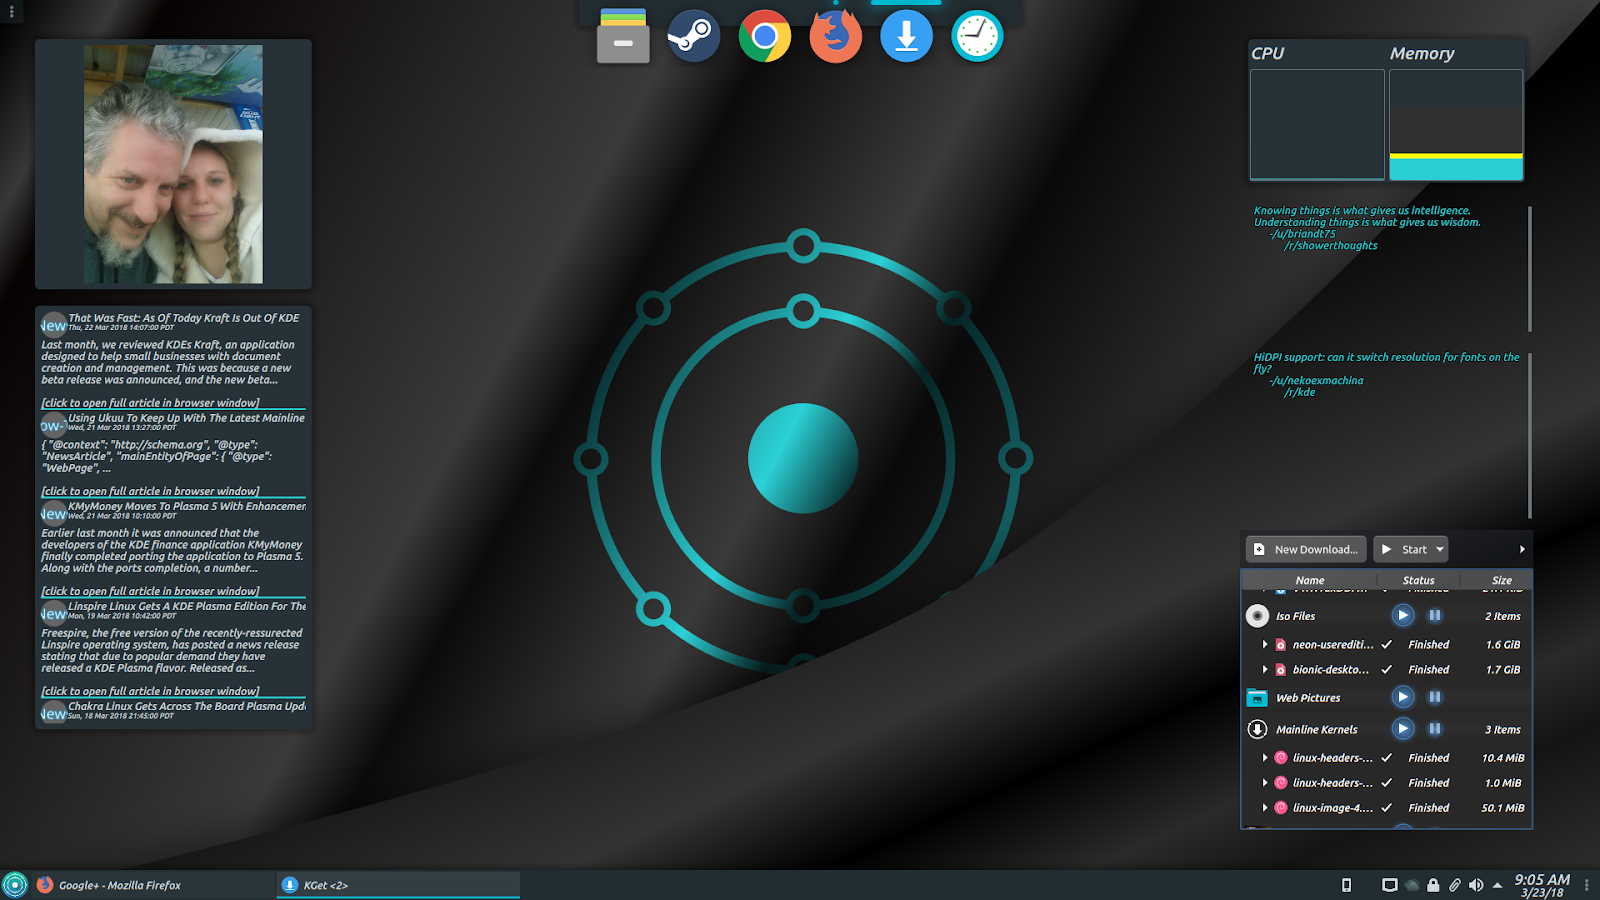
Task: Open the HiDPI support Reddit post
Action: point(1386,363)
